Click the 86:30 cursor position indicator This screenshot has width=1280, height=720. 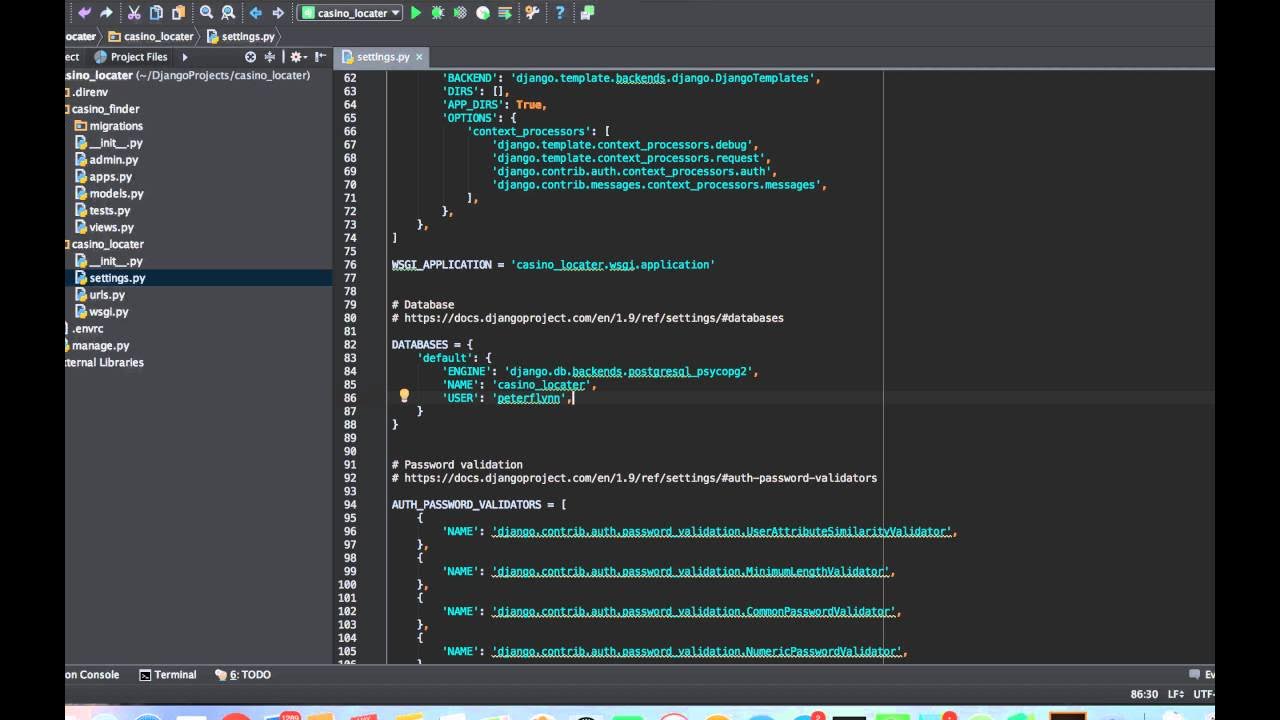[1144, 694]
